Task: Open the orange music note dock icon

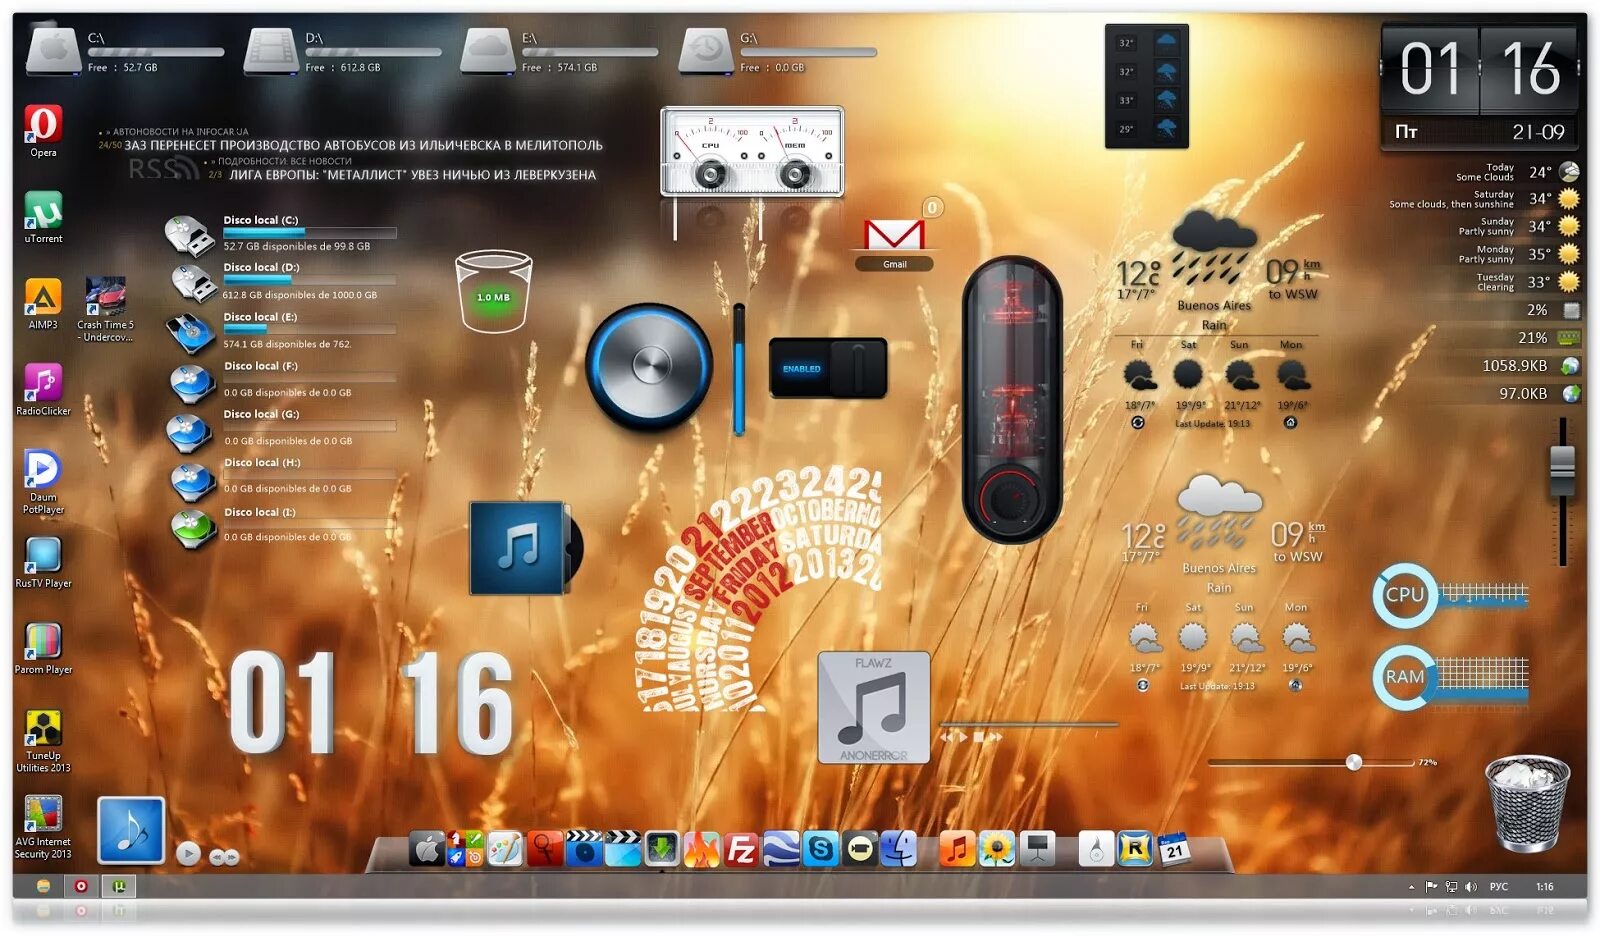Action: 957,850
